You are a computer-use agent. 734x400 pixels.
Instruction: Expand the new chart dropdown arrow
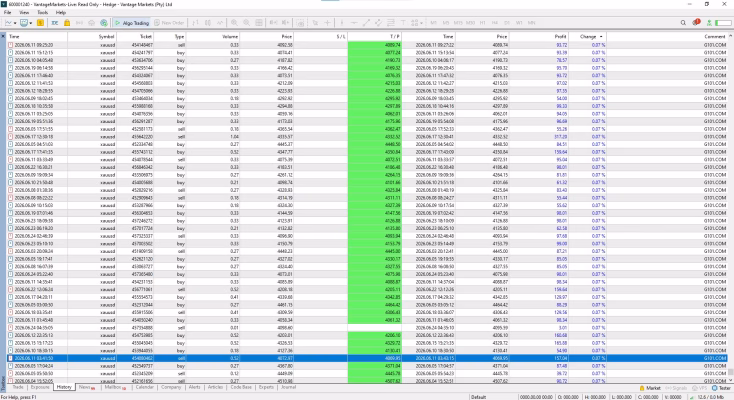15,23
